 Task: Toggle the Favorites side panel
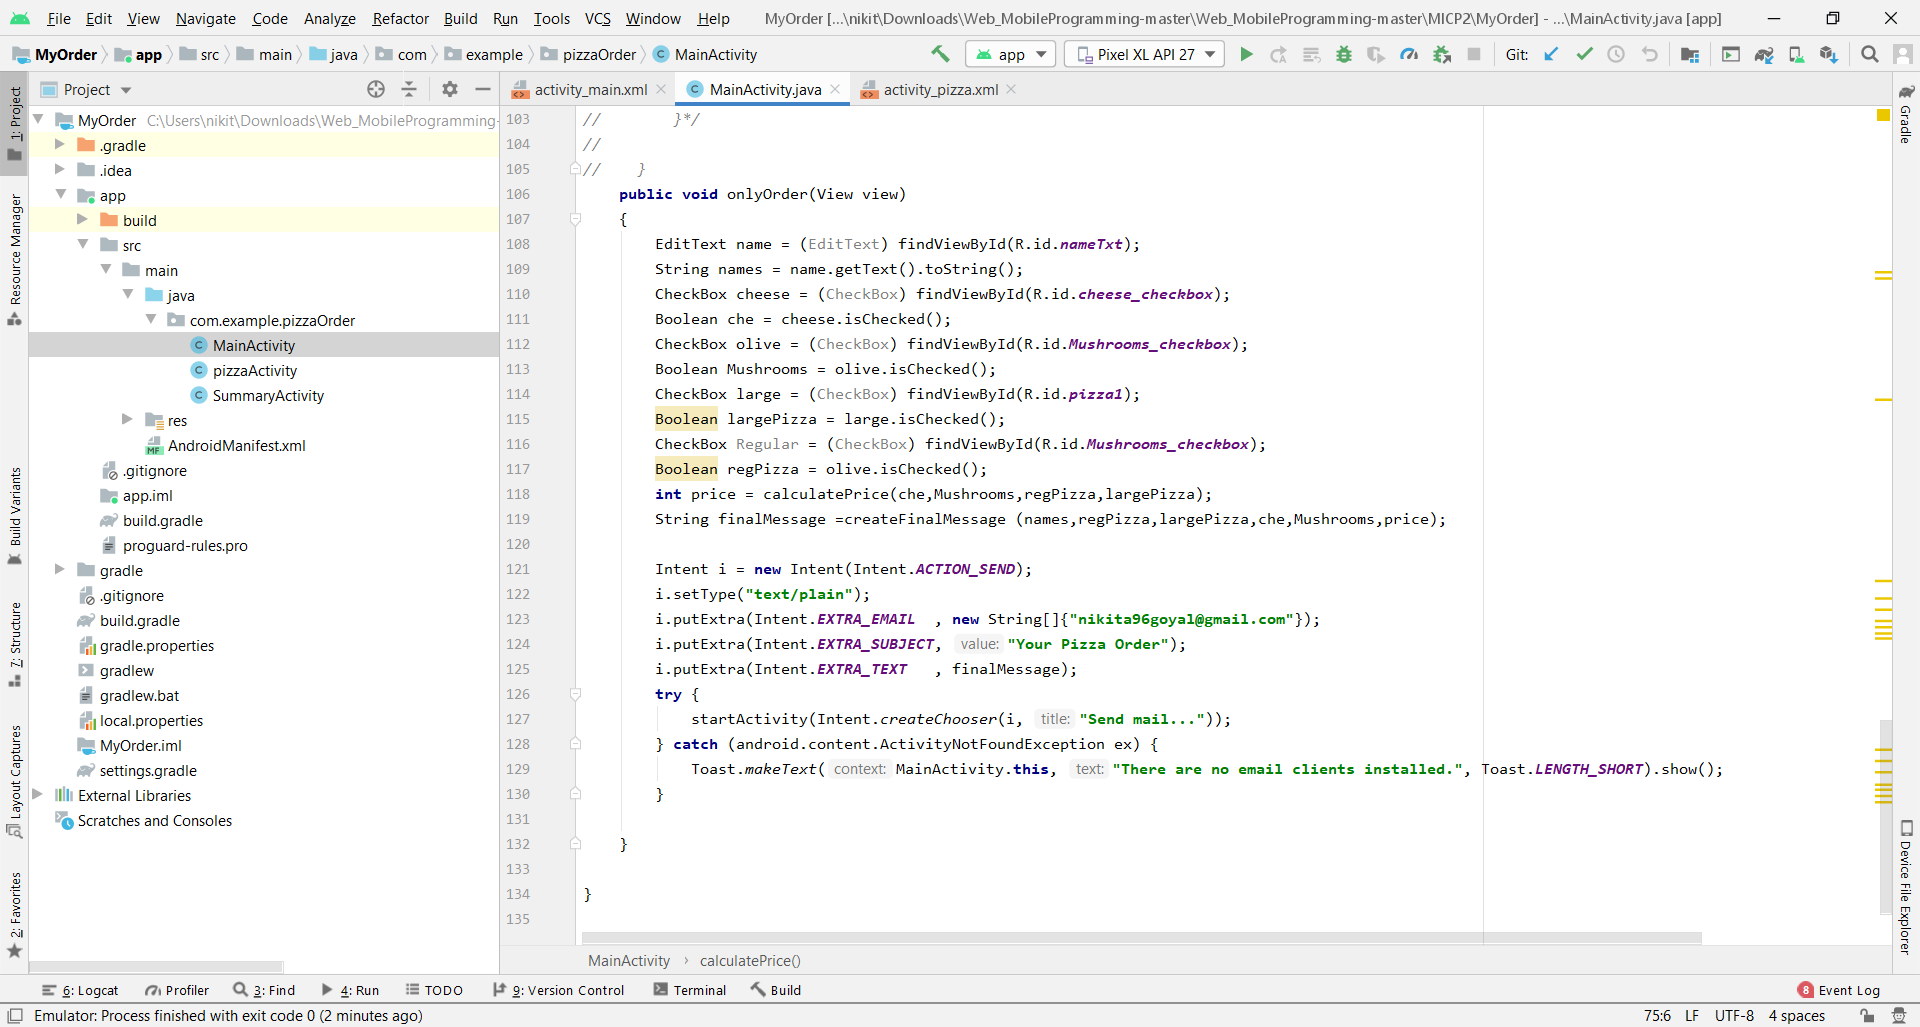(x=15, y=915)
